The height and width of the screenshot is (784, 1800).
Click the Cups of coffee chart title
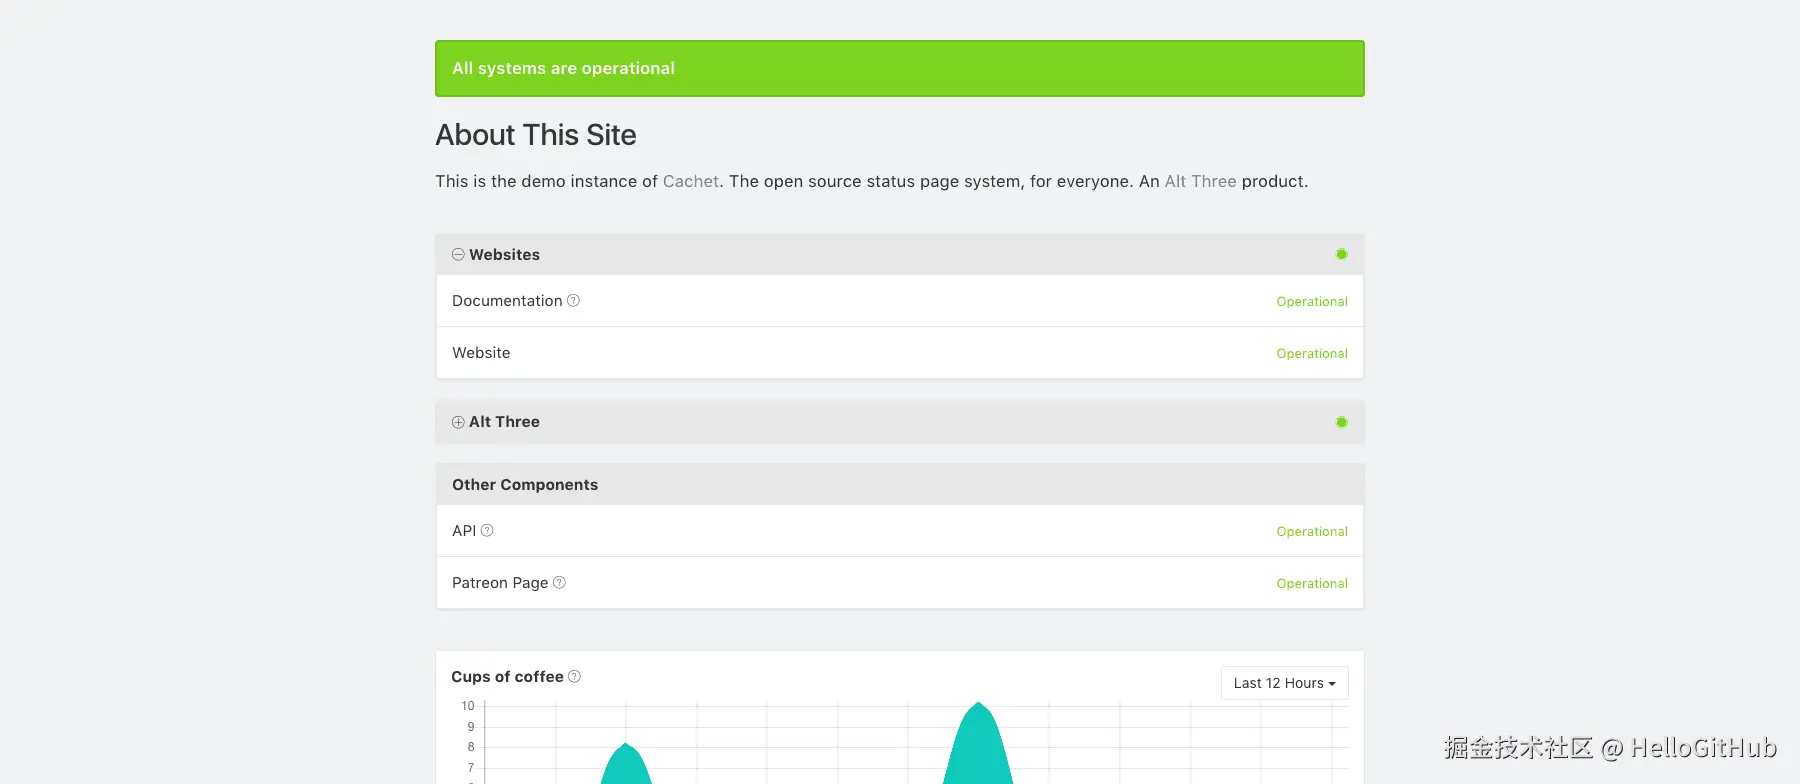tap(507, 677)
